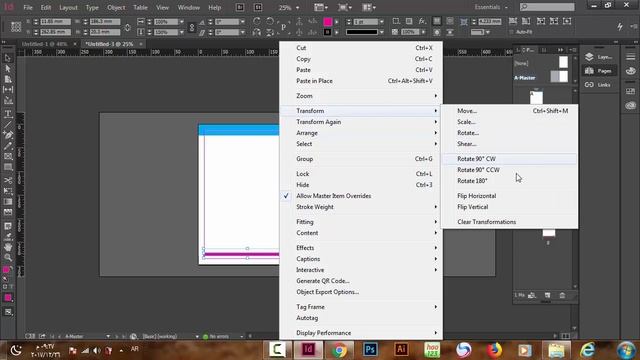Select the Rectangle Frame tool
The height and width of the screenshot is (360, 640).
(8, 156)
